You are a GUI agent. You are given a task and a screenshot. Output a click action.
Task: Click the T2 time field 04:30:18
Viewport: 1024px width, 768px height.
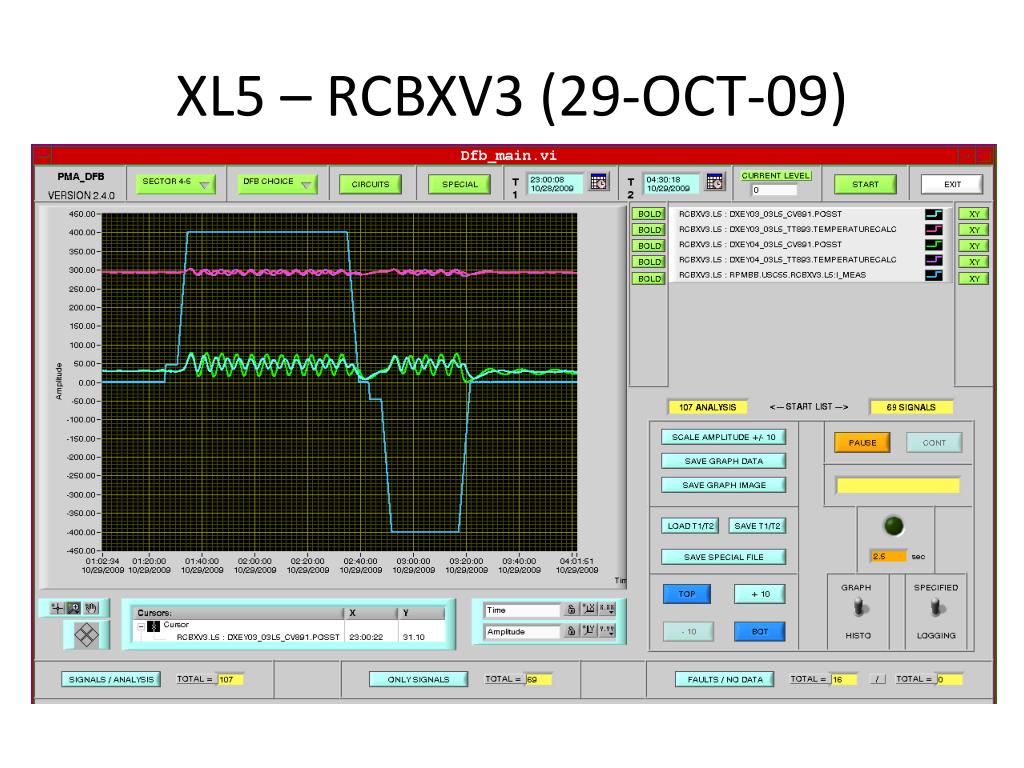click(x=671, y=184)
